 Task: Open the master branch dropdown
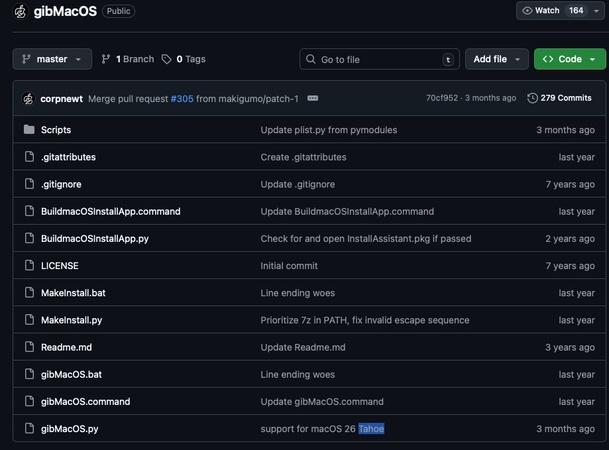pos(52,59)
